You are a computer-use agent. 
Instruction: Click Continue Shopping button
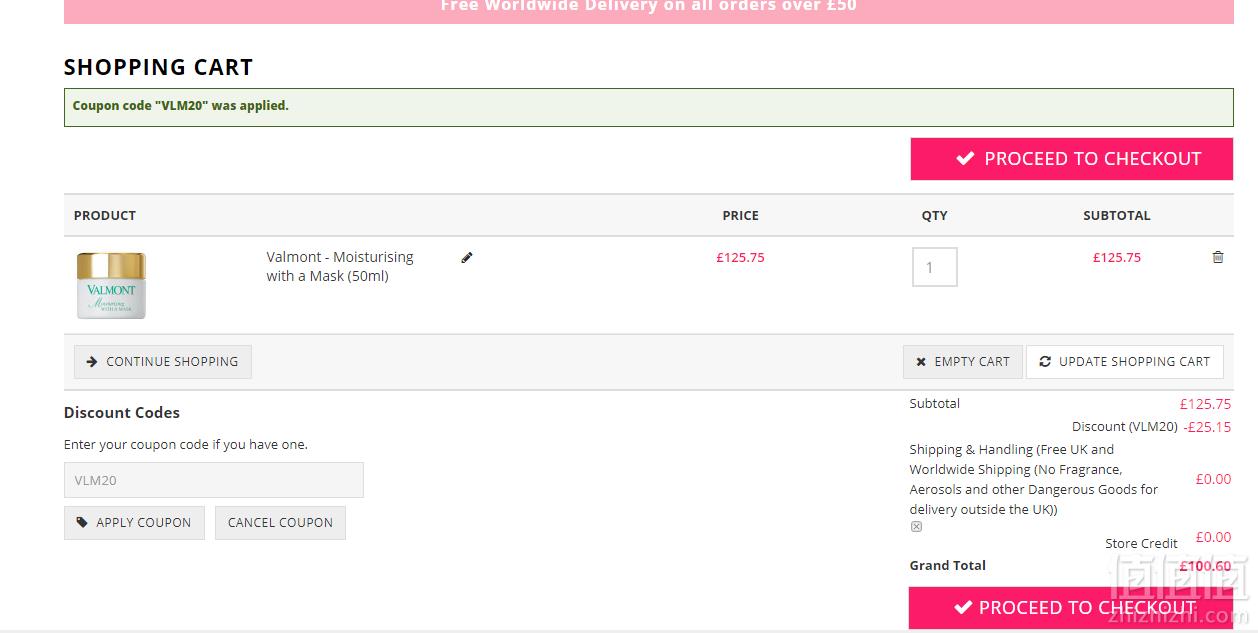click(x=163, y=362)
